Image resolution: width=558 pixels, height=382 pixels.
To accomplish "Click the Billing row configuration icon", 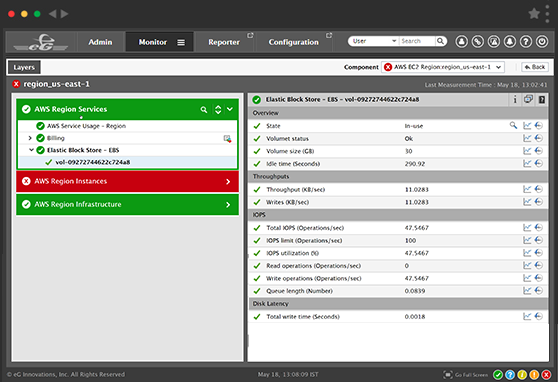I will (x=227, y=138).
